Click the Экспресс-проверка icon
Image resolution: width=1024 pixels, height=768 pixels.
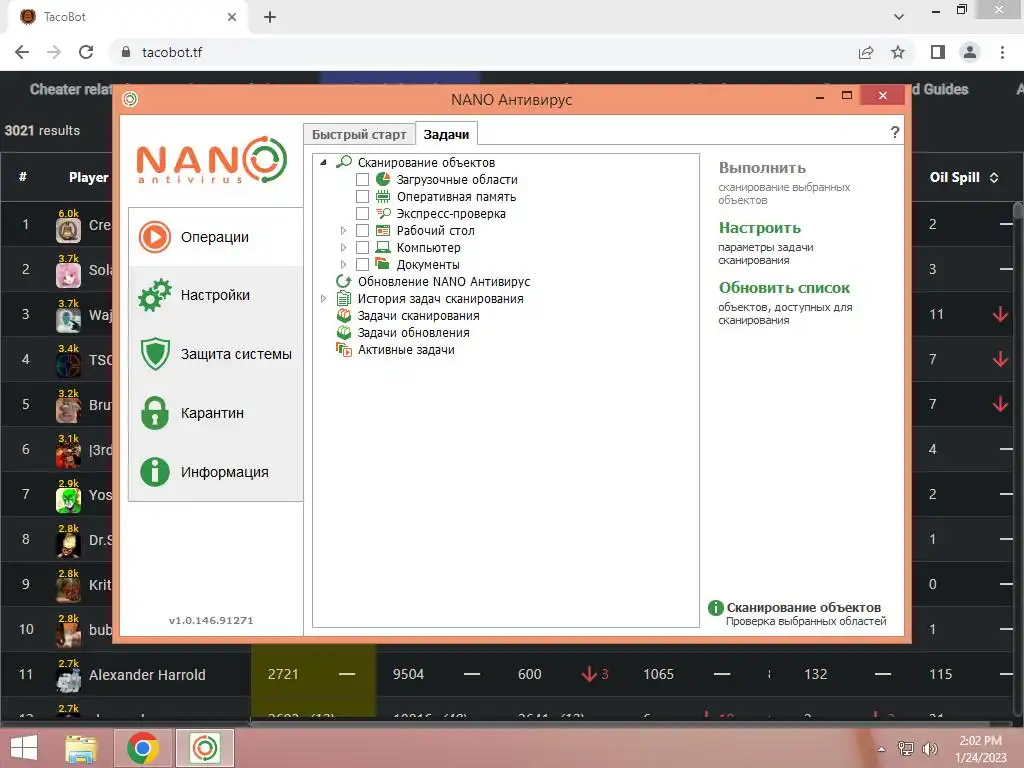pos(383,213)
